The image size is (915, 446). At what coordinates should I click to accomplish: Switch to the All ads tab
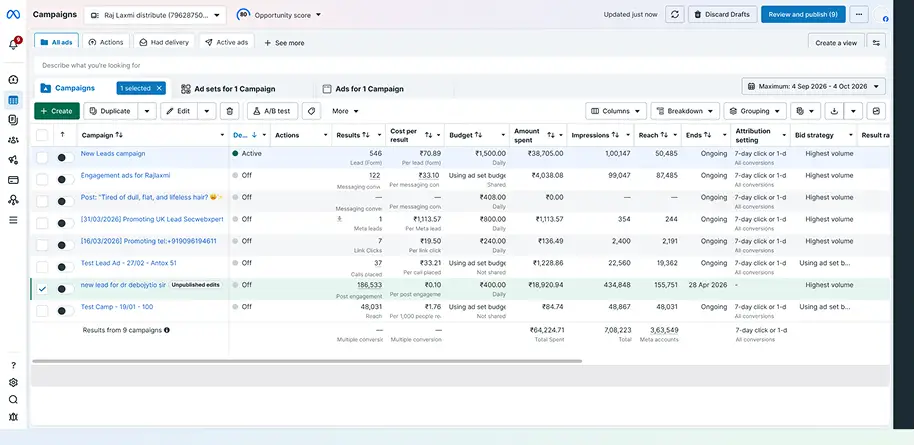(57, 42)
